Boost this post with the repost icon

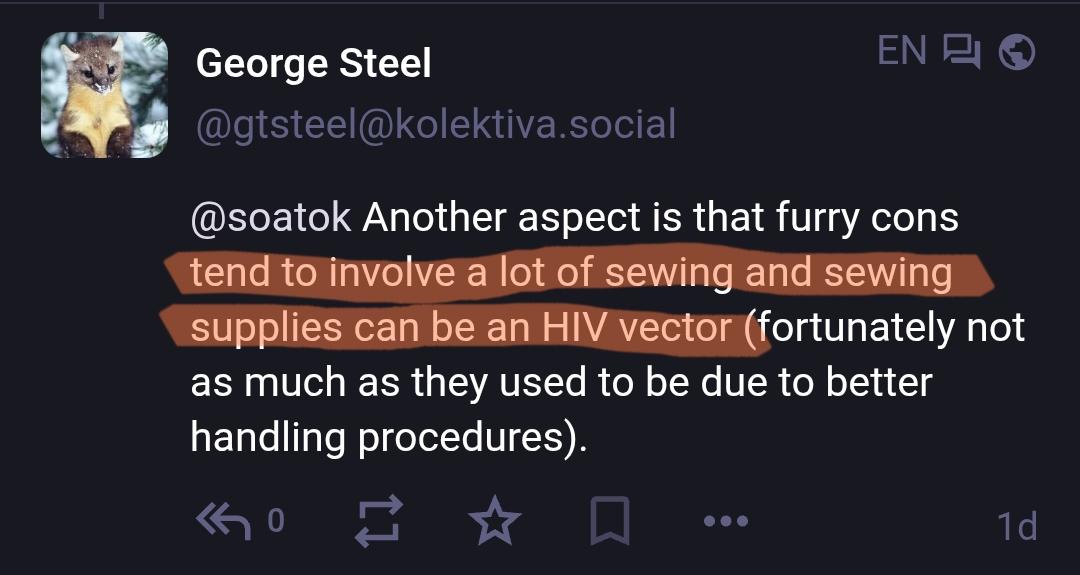pos(380,521)
